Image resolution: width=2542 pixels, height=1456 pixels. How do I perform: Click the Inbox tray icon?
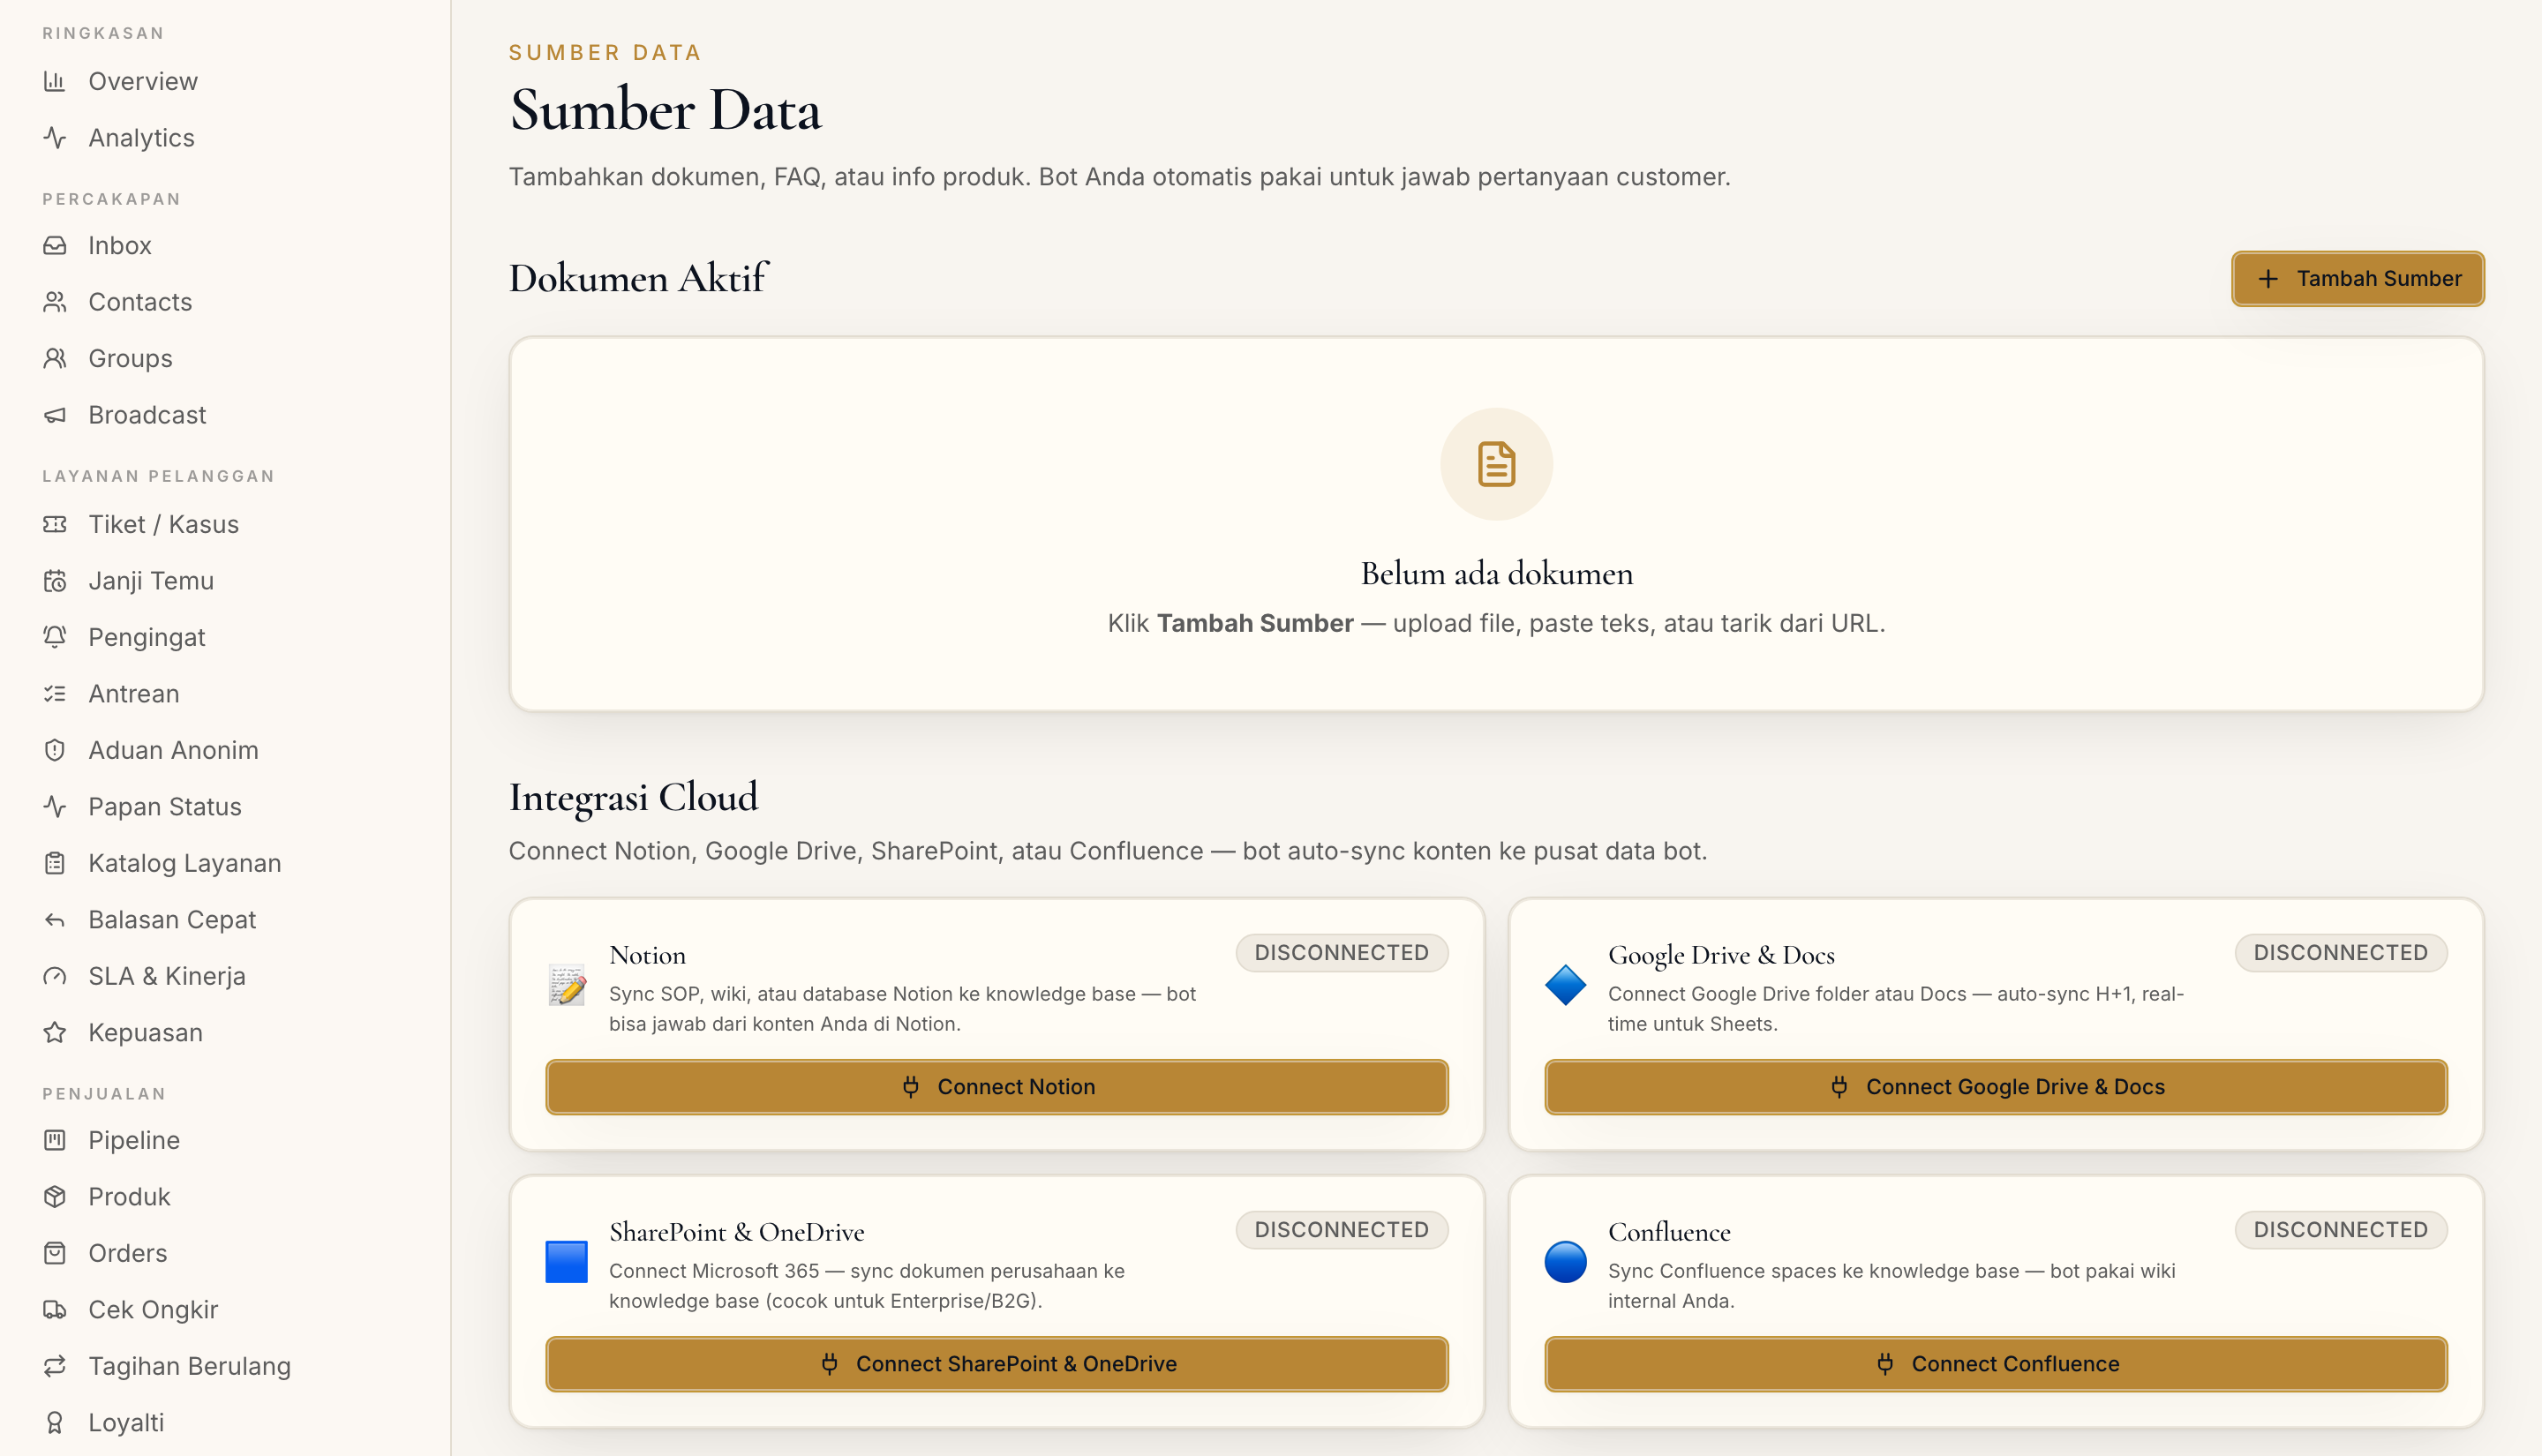(55, 245)
